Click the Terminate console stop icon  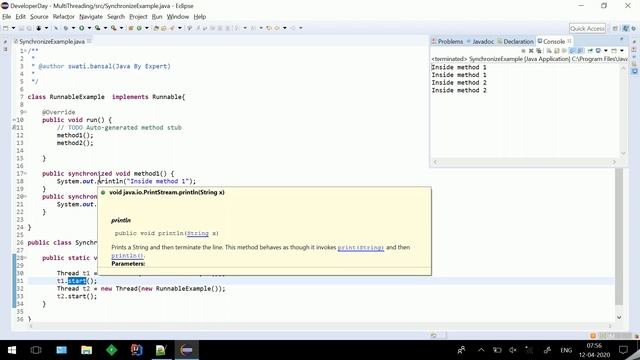(523, 51)
